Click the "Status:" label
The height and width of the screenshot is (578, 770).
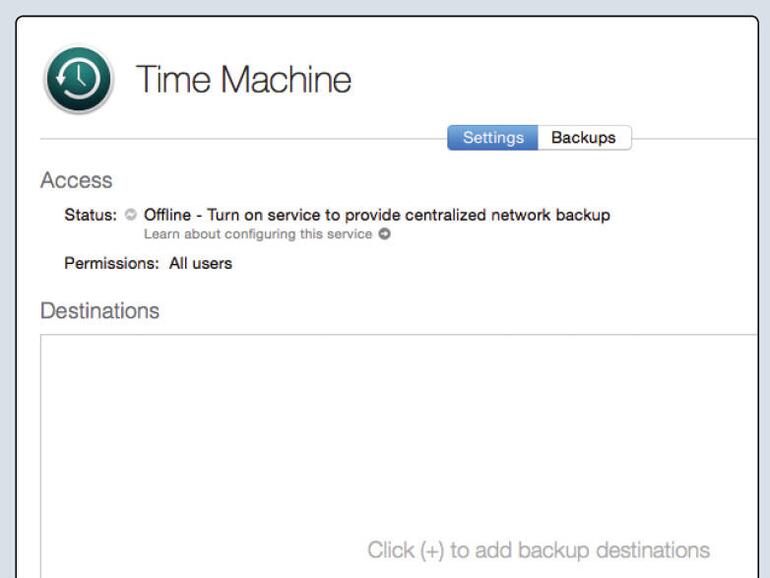click(91, 215)
